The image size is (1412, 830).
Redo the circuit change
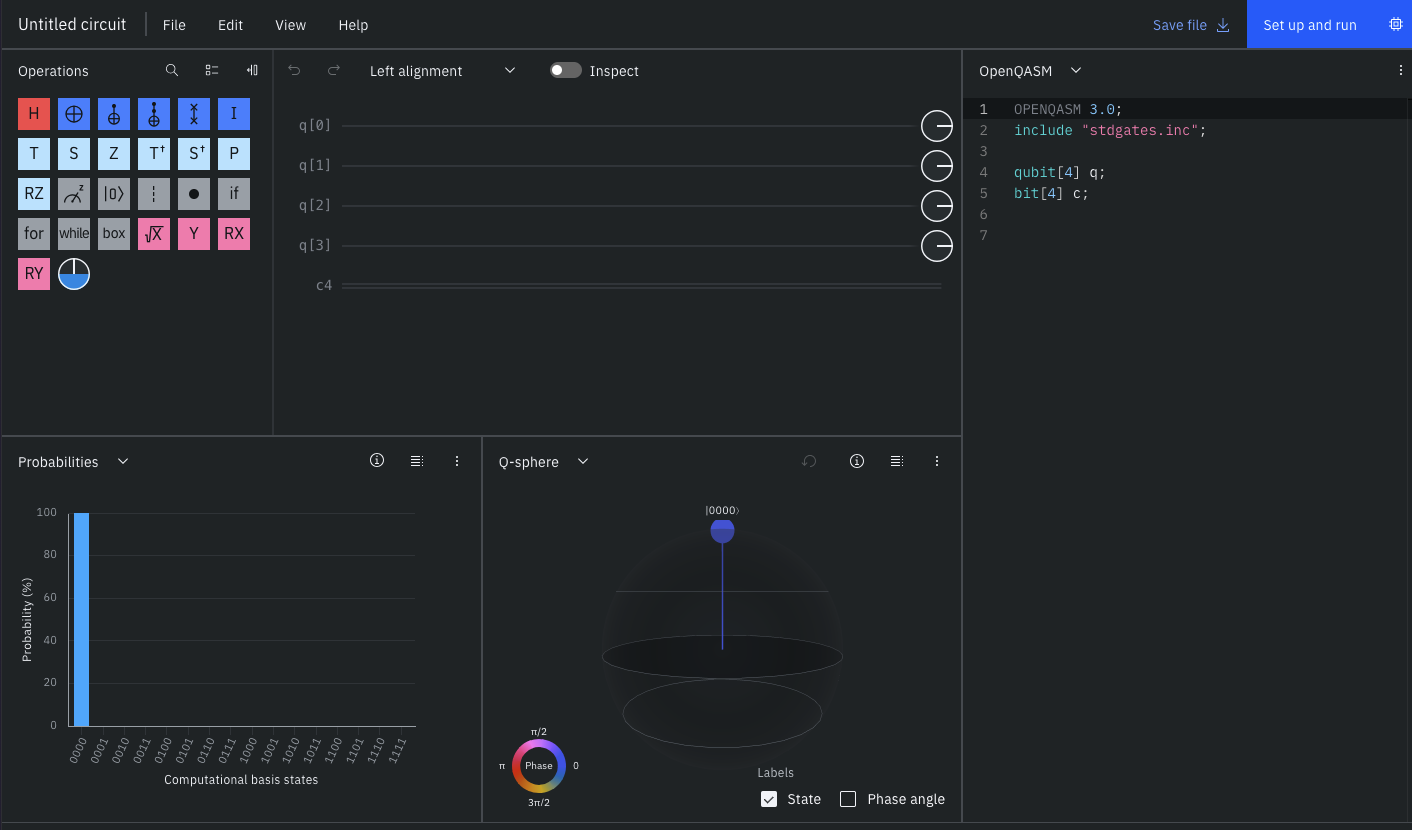tap(334, 71)
